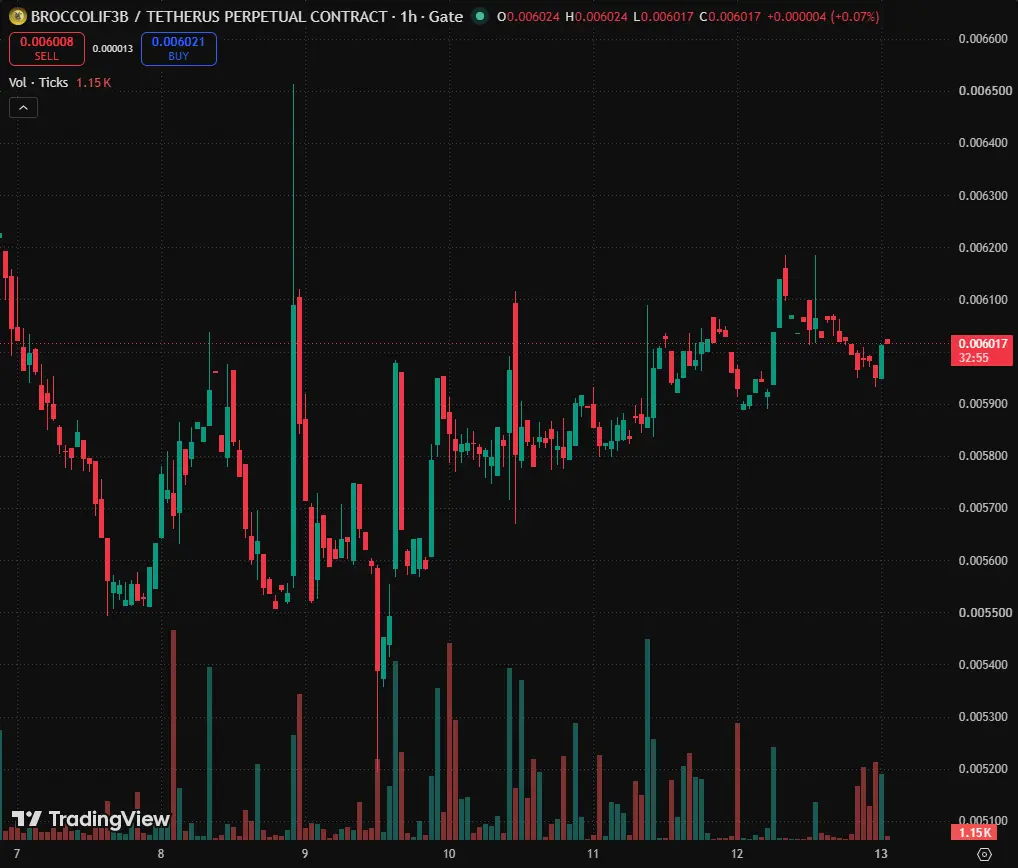
Task: Click the BROCCOLIF3B coin logo icon
Action: (x=18, y=16)
